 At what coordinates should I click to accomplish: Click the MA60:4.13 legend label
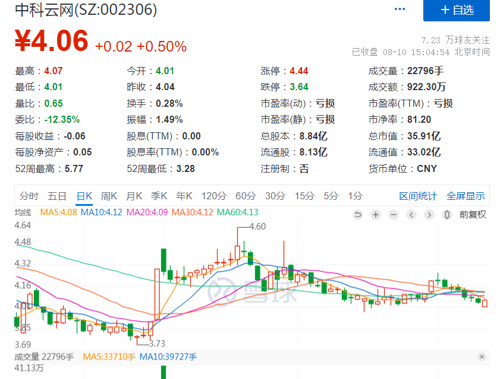tap(237, 212)
